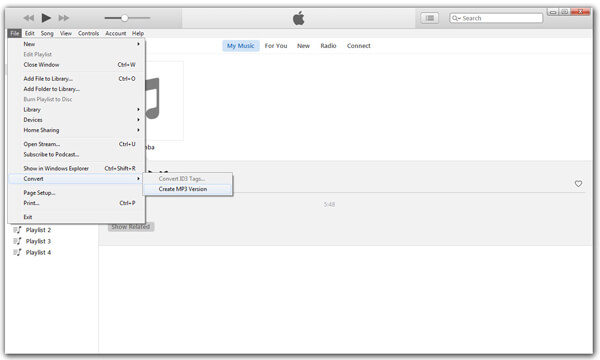Open the Controls menu

click(x=88, y=33)
